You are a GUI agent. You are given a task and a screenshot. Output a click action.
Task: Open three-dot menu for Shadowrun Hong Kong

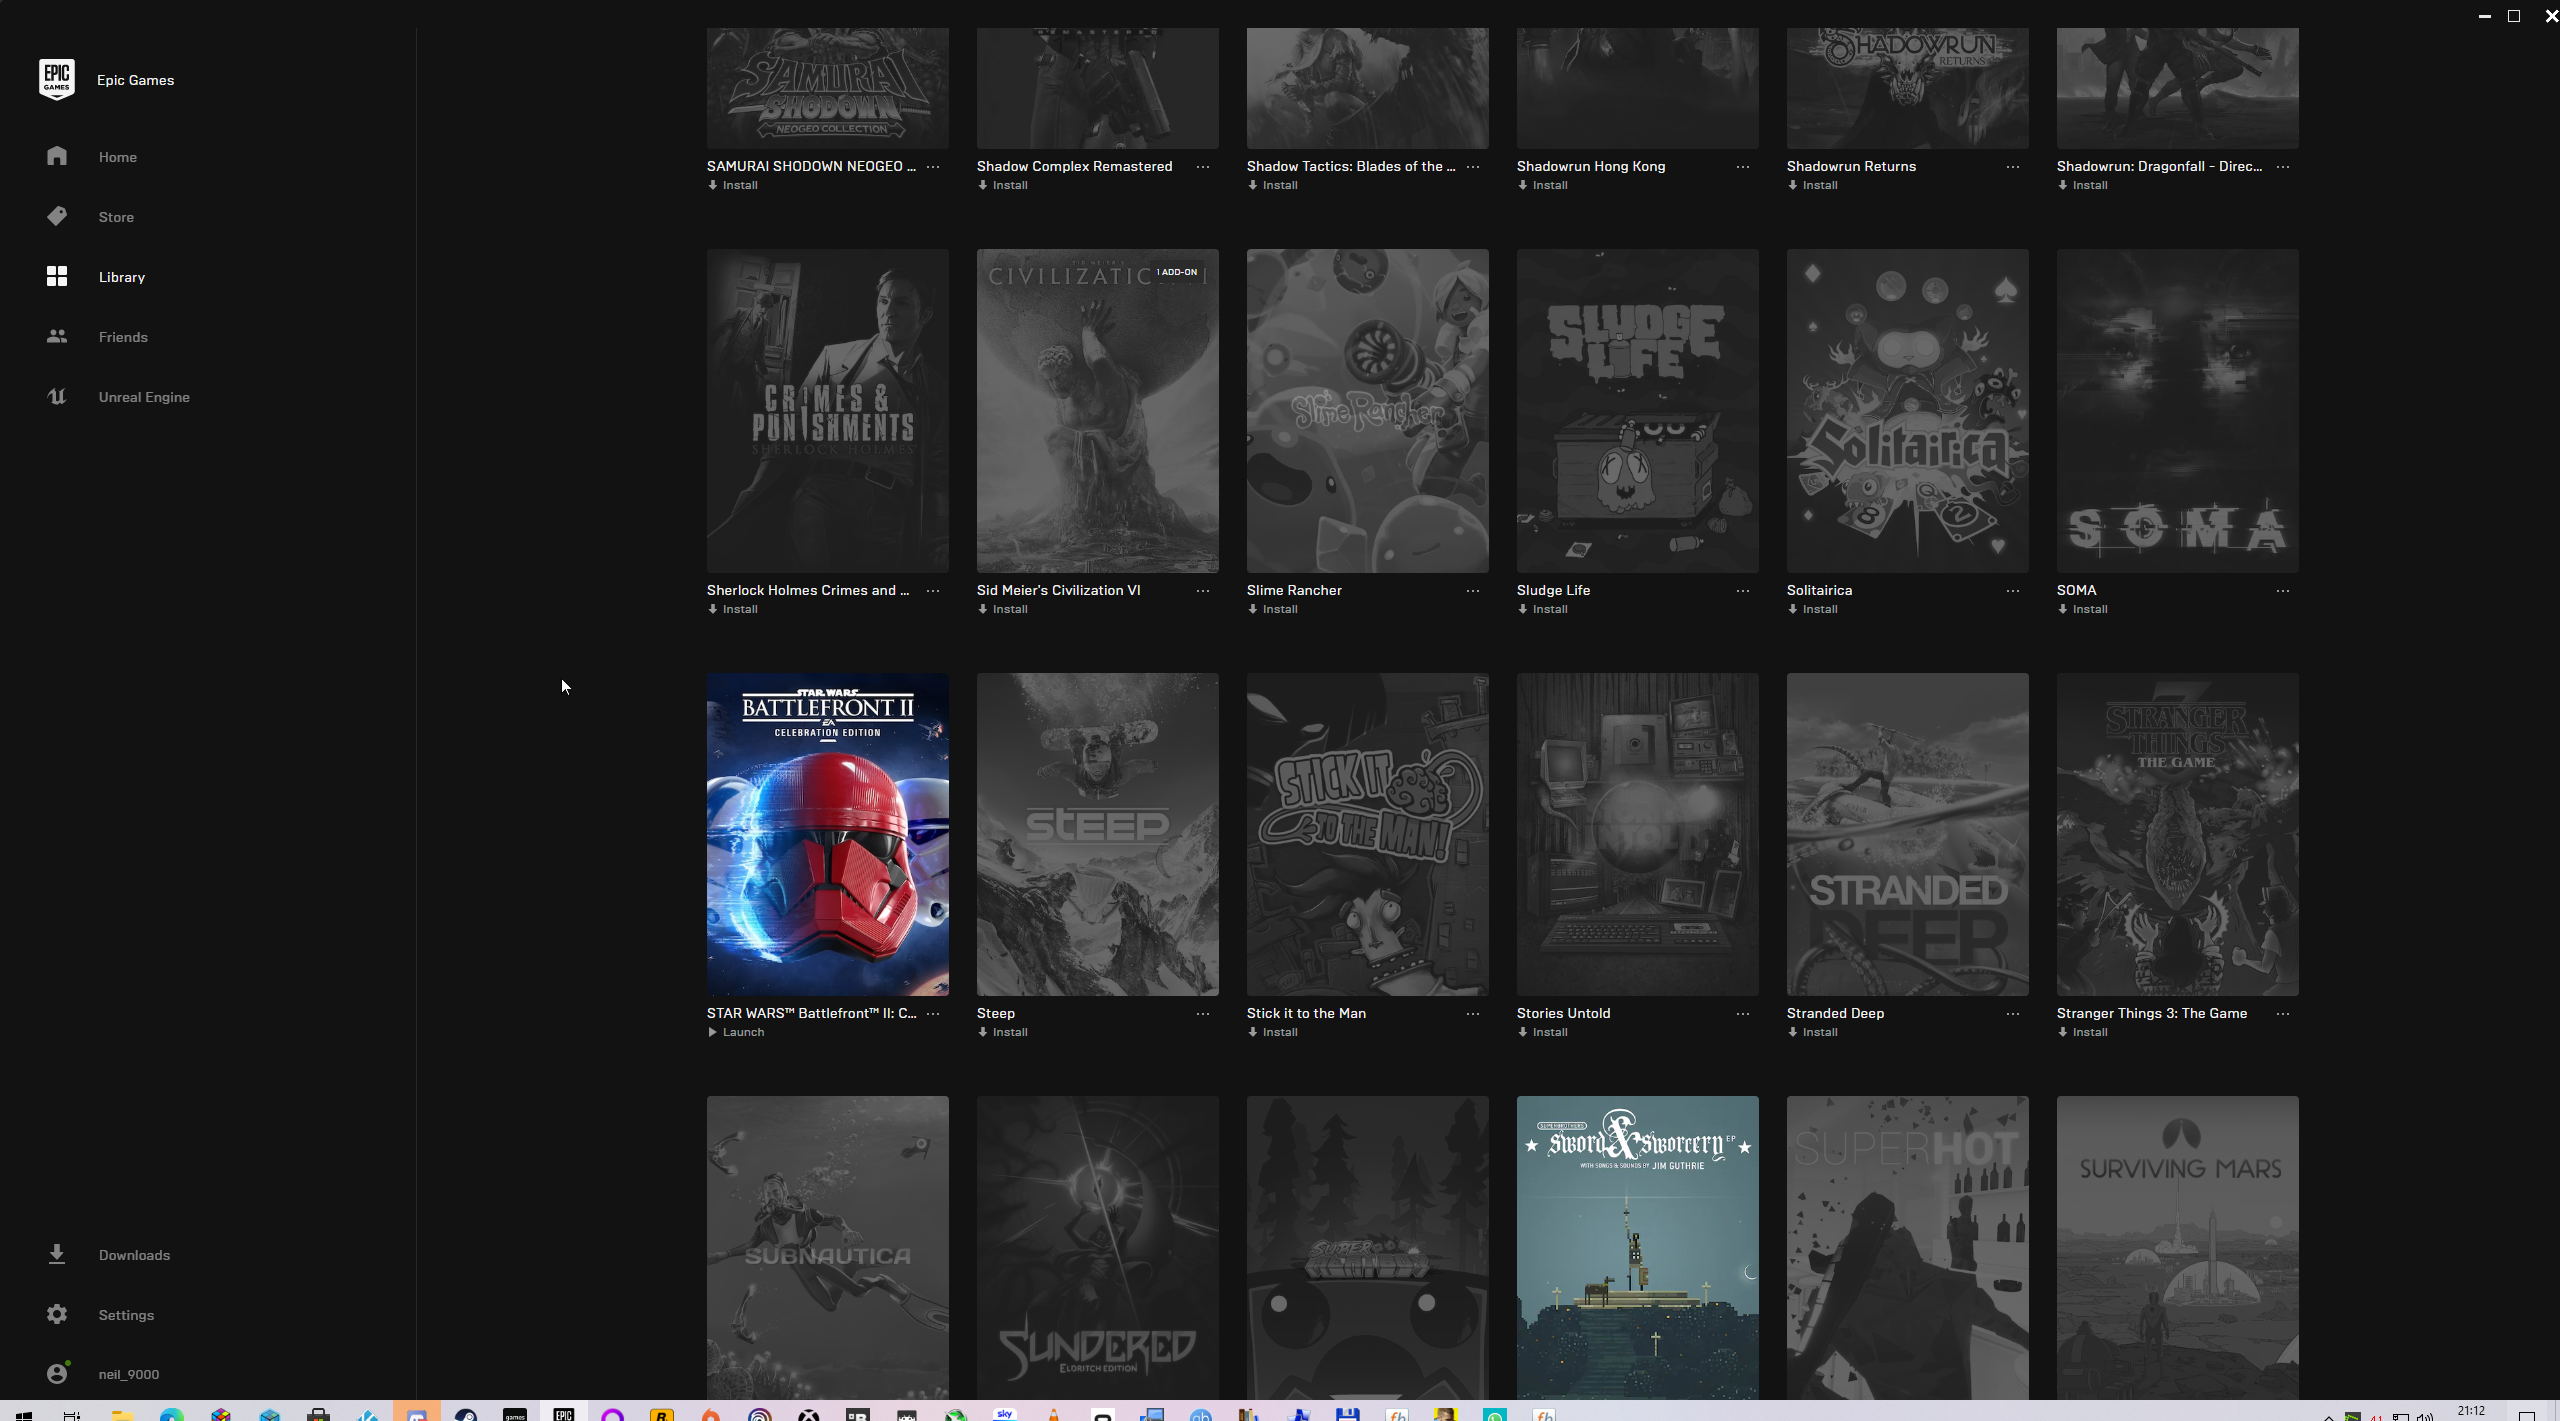coord(1743,167)
